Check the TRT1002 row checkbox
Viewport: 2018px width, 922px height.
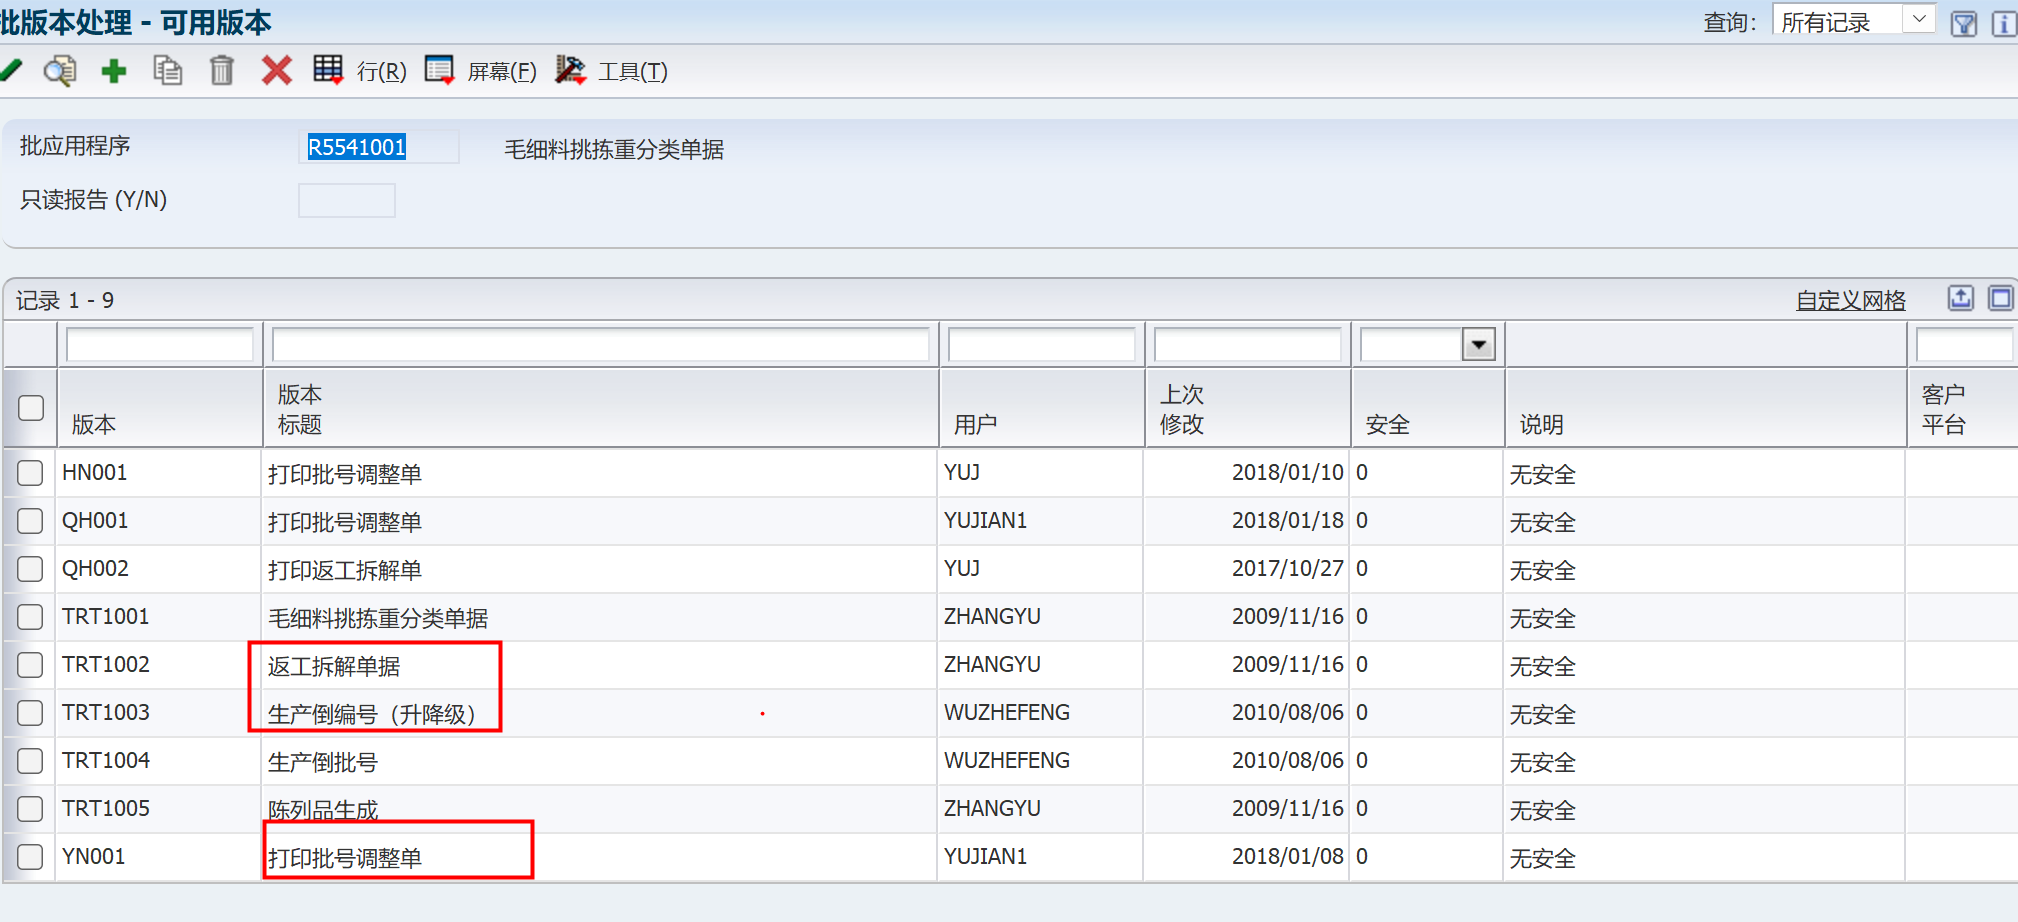coord(30,665)
